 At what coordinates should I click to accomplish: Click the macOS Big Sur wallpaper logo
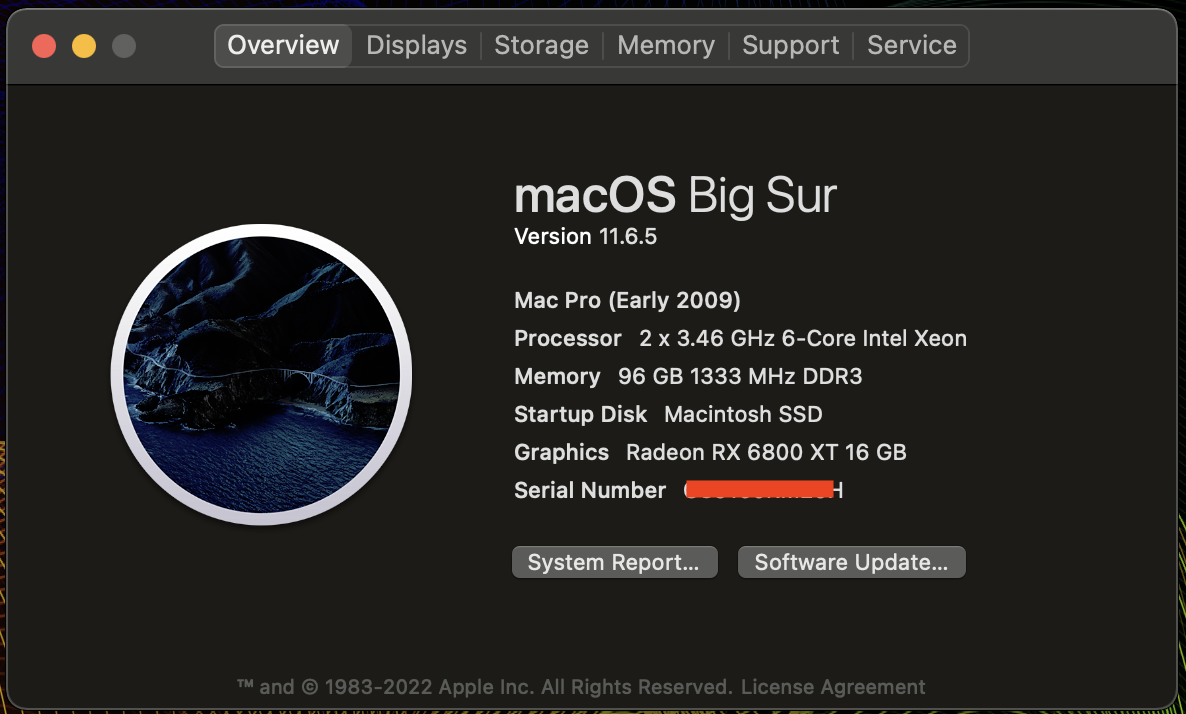pyautogui.click(x=261, y=374)
